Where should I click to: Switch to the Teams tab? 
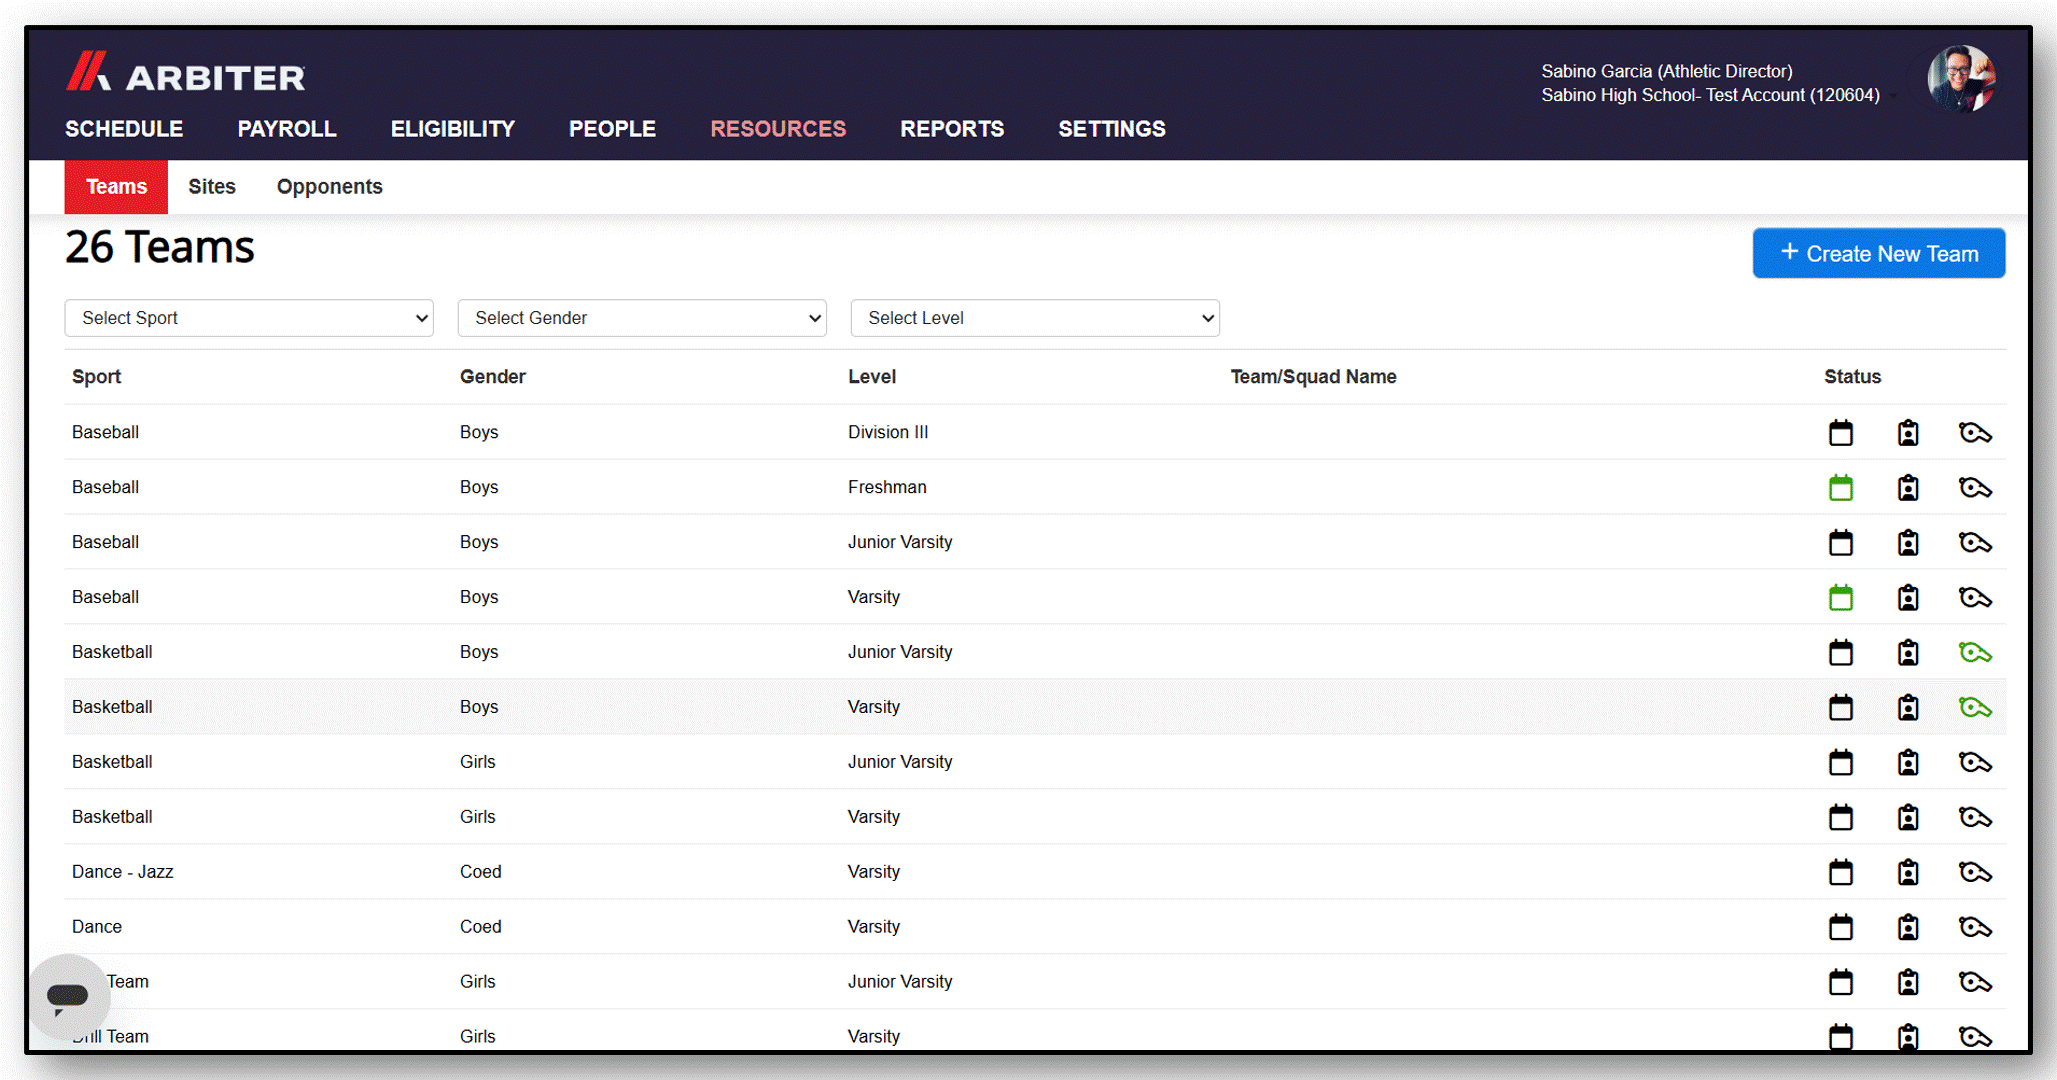116,187
